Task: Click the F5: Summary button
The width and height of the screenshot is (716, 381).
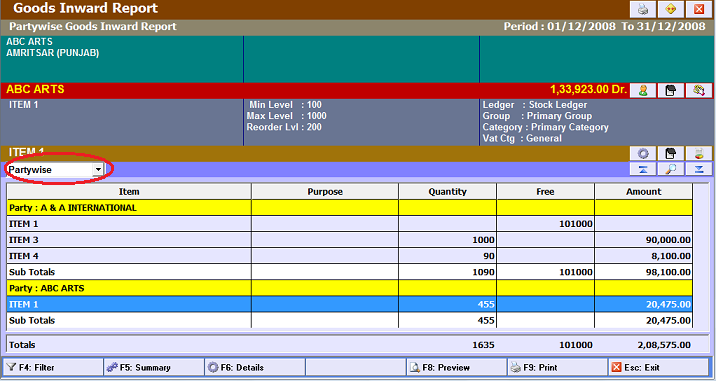Action: pos(154,367)
